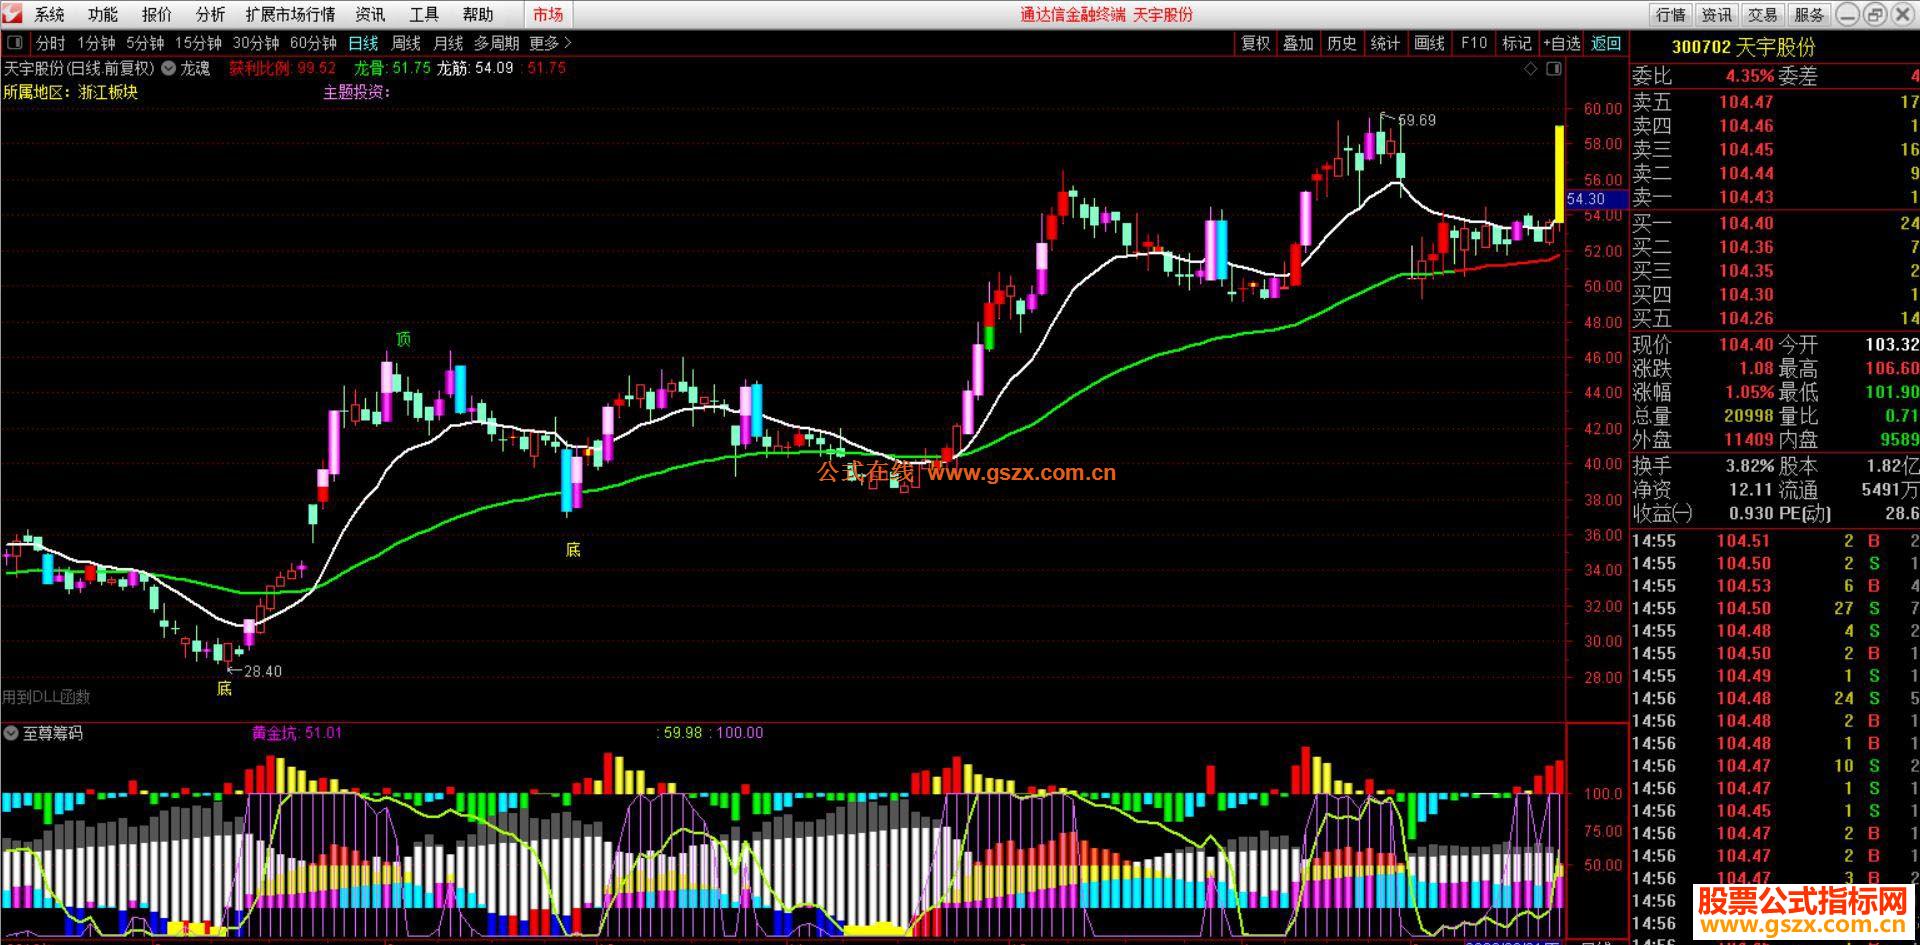Image resolution: width=1920 pixels, height=945 pixels.
Task: Open the 报价 menu
Action: click(x=157, y=14)
